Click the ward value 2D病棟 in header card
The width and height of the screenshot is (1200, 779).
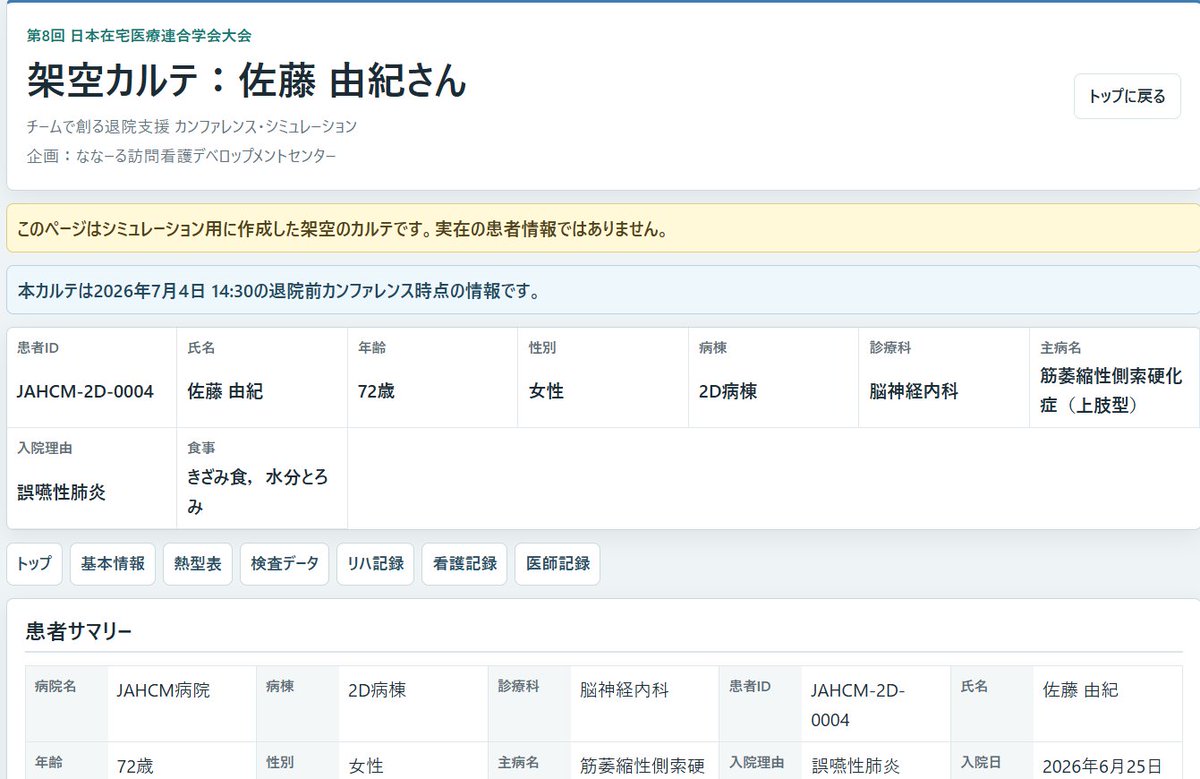(x=728, y=392)
